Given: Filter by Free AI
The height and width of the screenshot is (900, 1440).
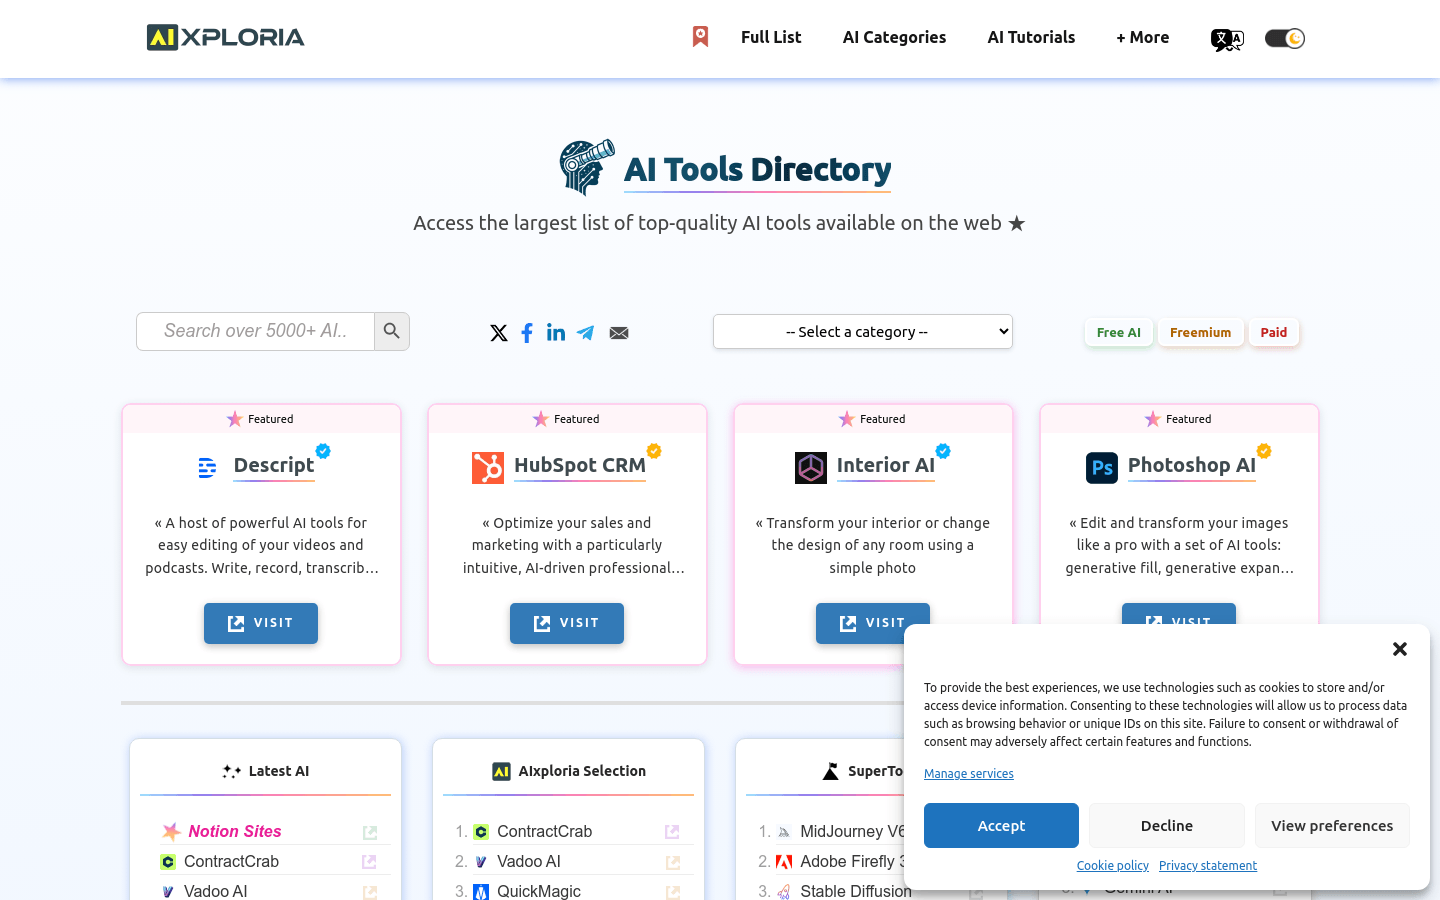Looking at the screenshot, I should pos(1118,332).
